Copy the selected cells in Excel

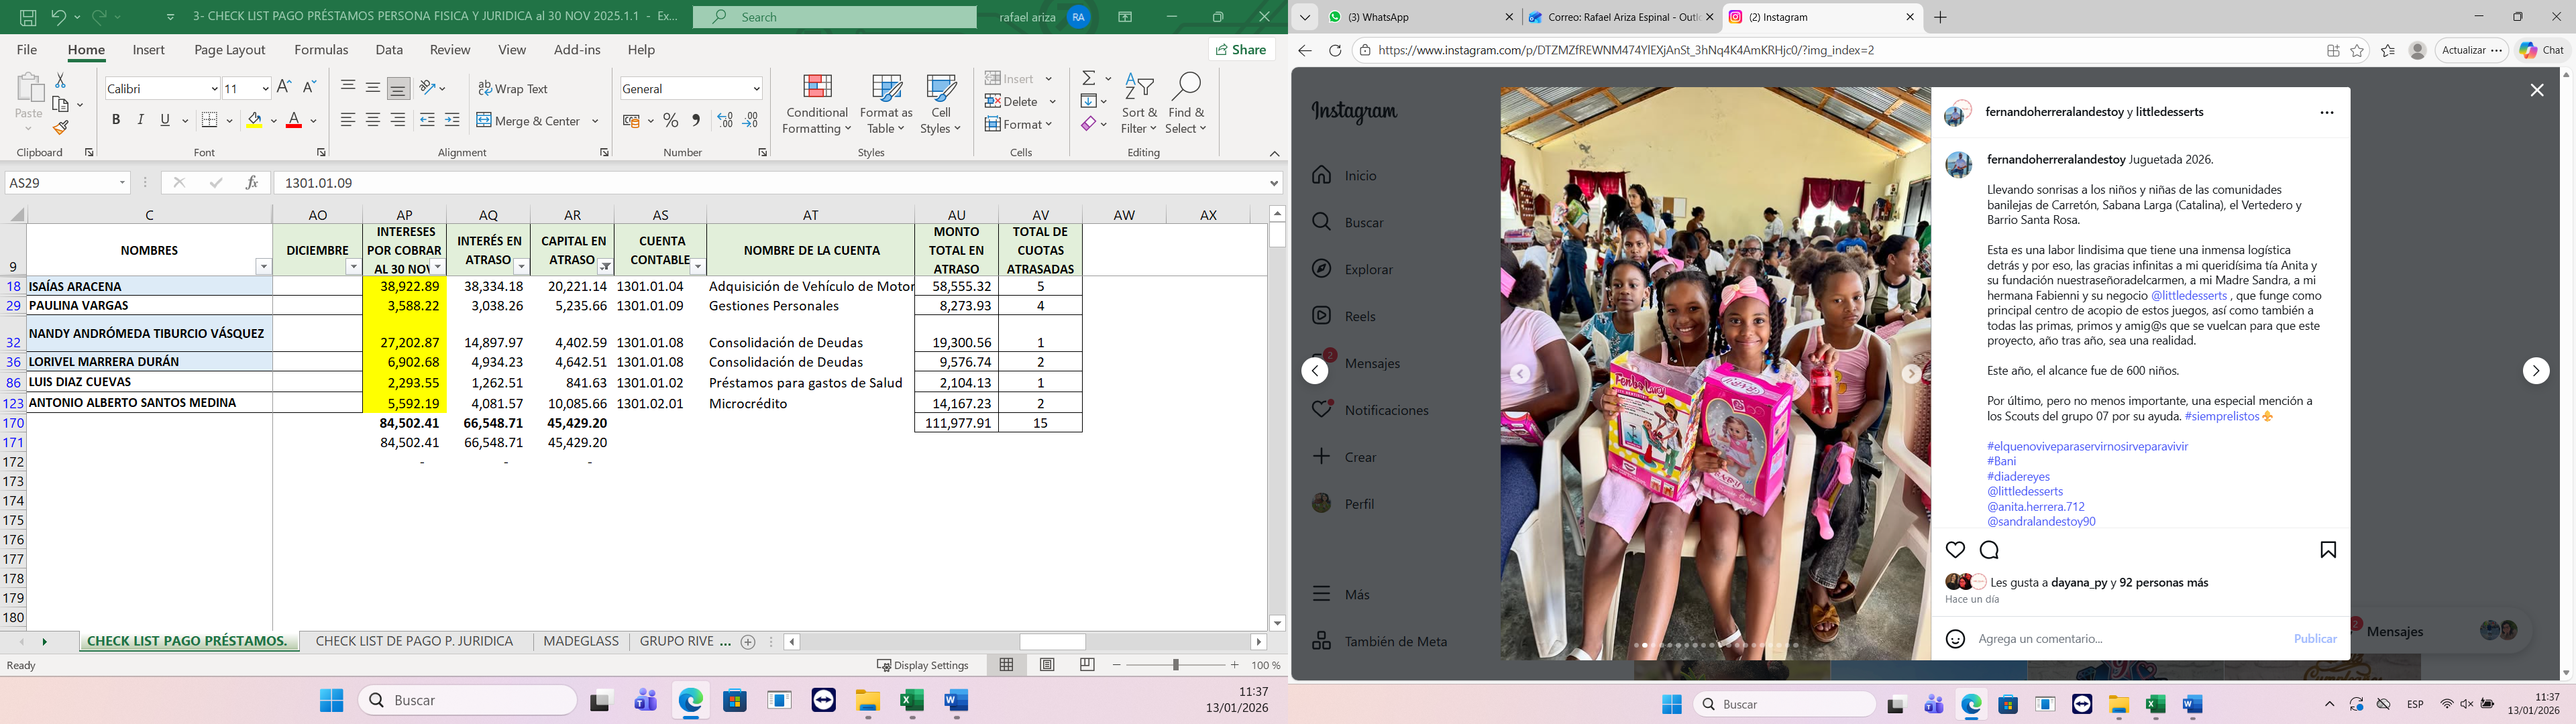tap(61, 104)
